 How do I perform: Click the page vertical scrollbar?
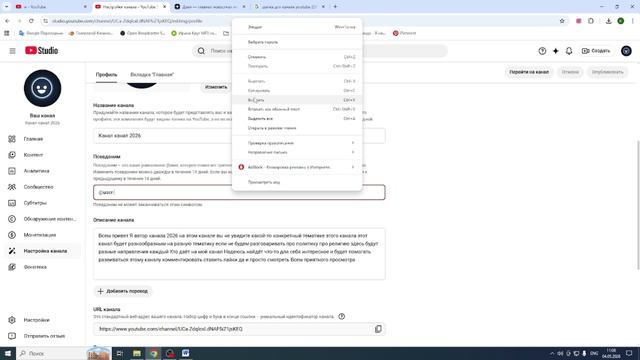click(638, 205)
